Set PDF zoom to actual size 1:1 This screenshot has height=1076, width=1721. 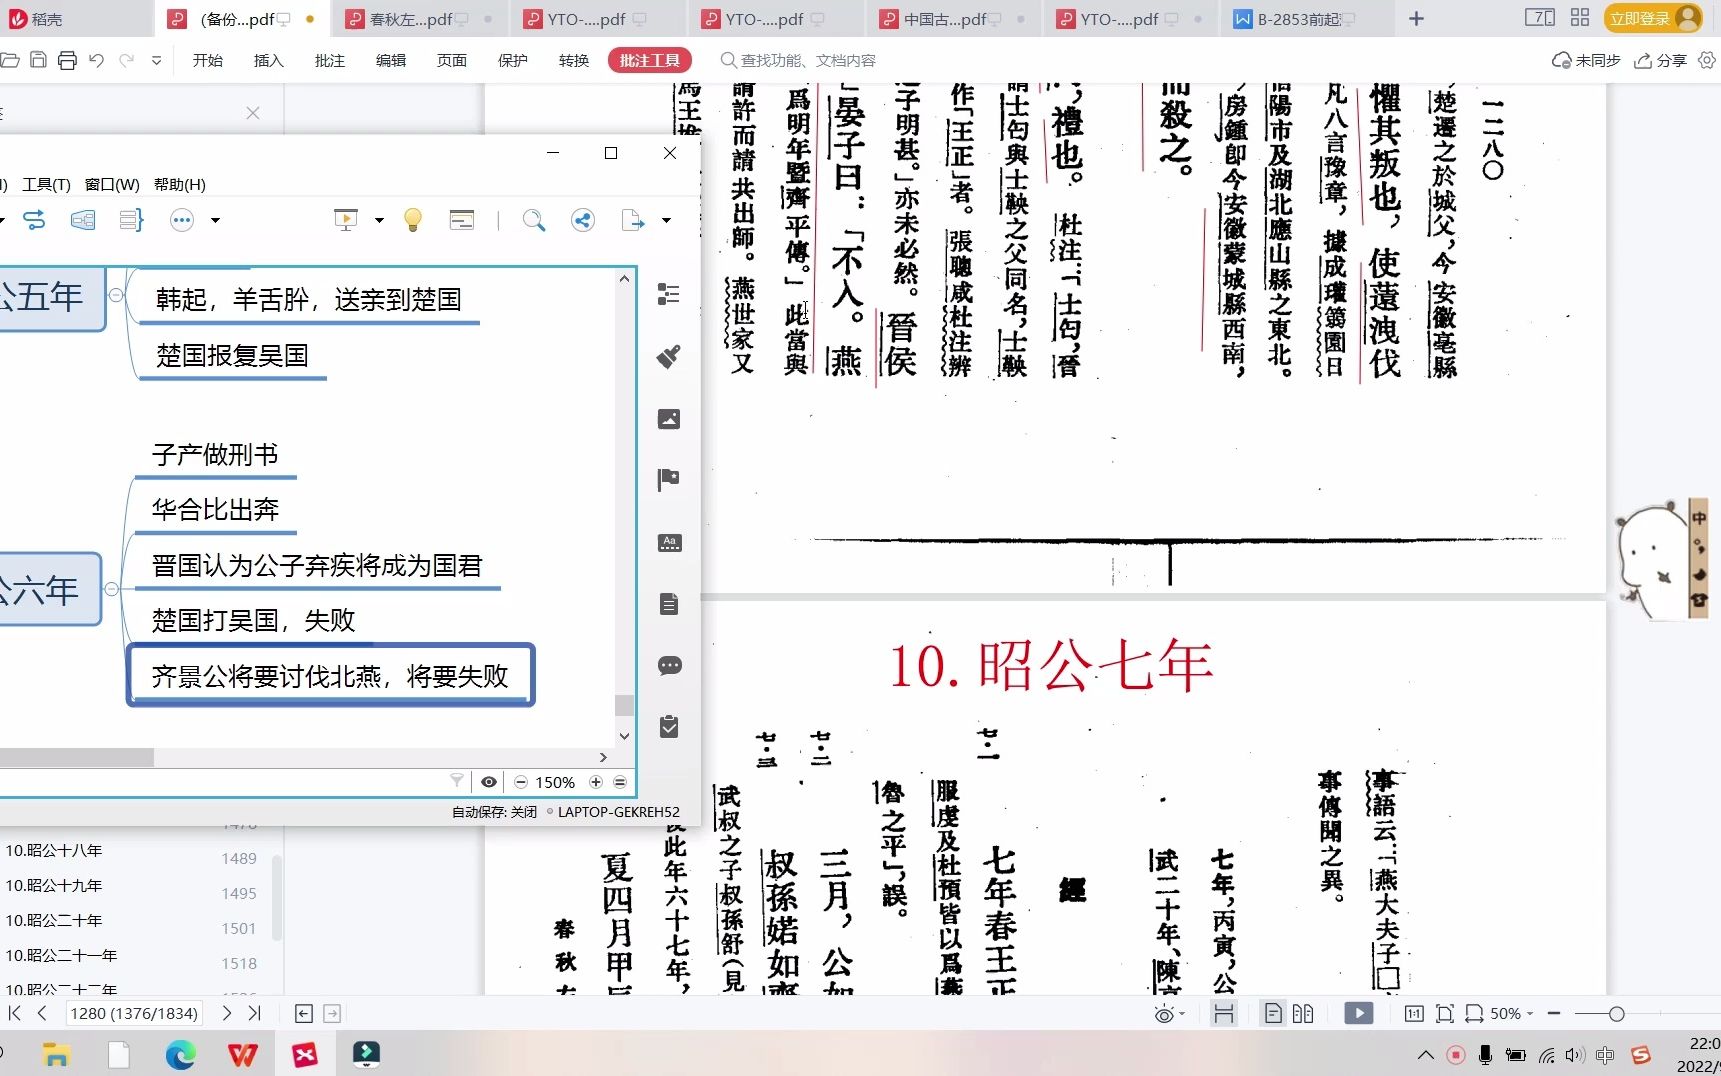point(1414,1014)
